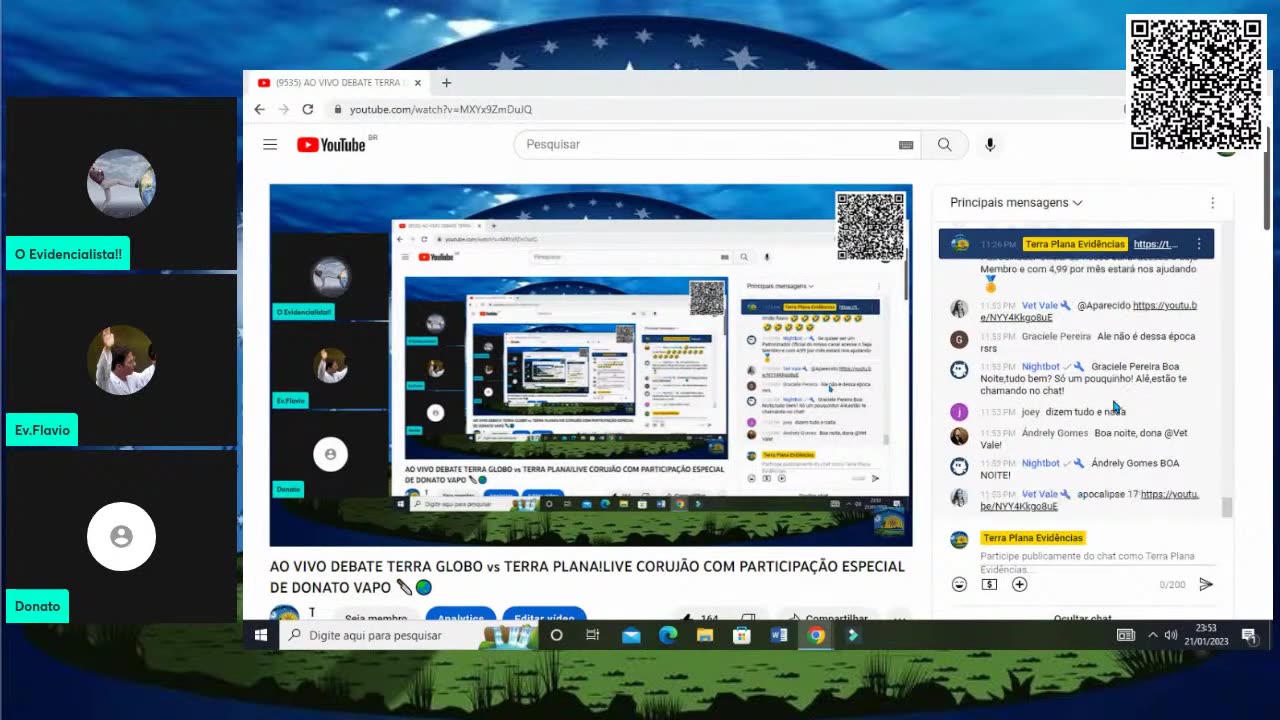The width and height of the screenshot is (1280, 720).
Task: Click the Compartilhar share button
Action: pyautogui.click(x=827, y=617)
